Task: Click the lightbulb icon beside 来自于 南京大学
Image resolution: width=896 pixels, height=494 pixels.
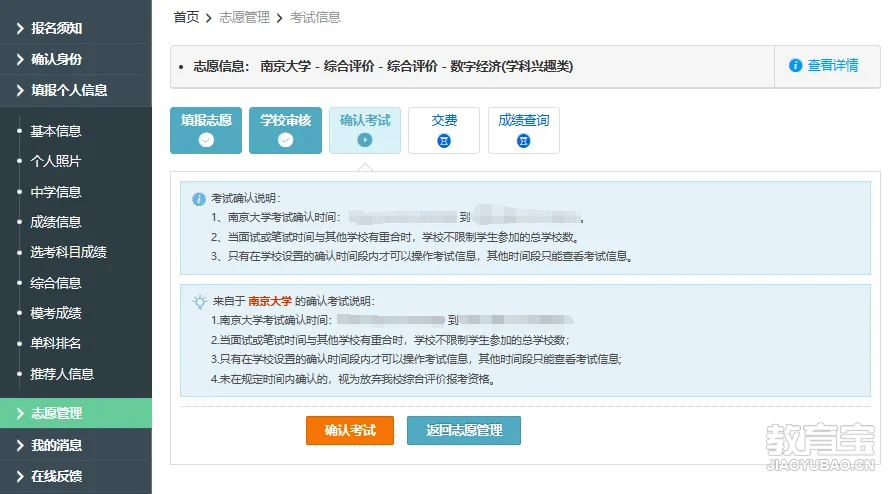Action: (x=199, y=302)
